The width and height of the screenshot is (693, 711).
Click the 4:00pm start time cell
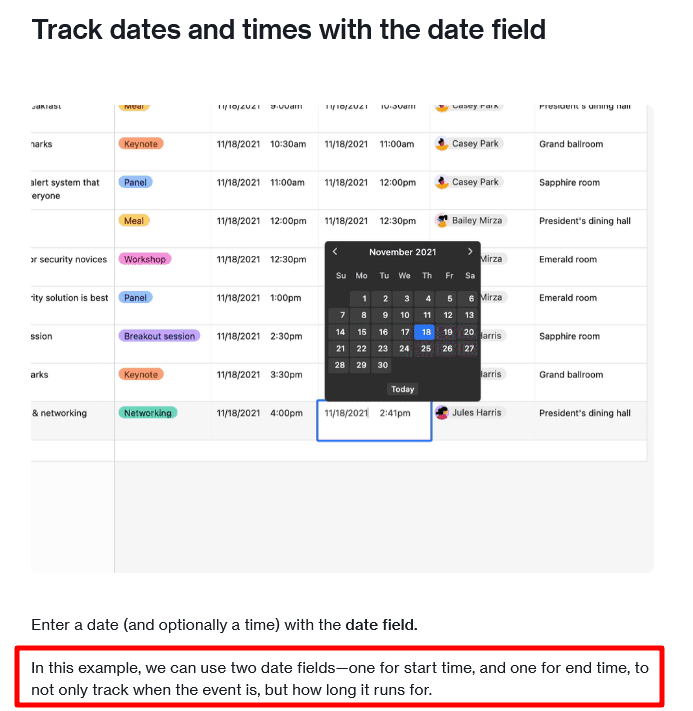pos(286,413)
